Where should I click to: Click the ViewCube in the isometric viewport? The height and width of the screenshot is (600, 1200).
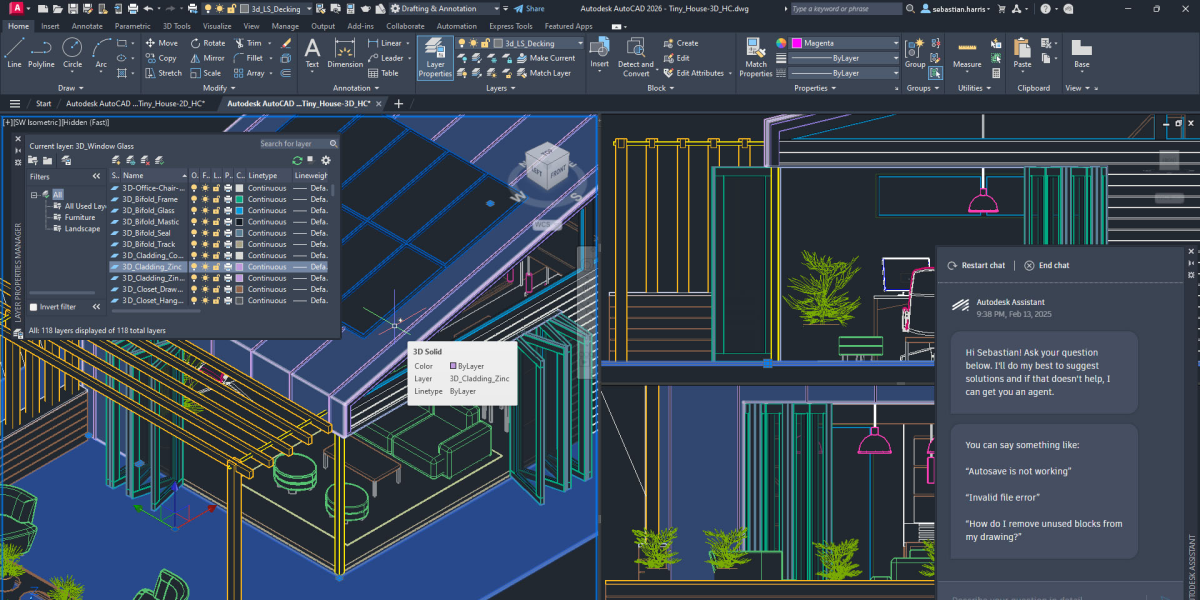pos(546,166)
